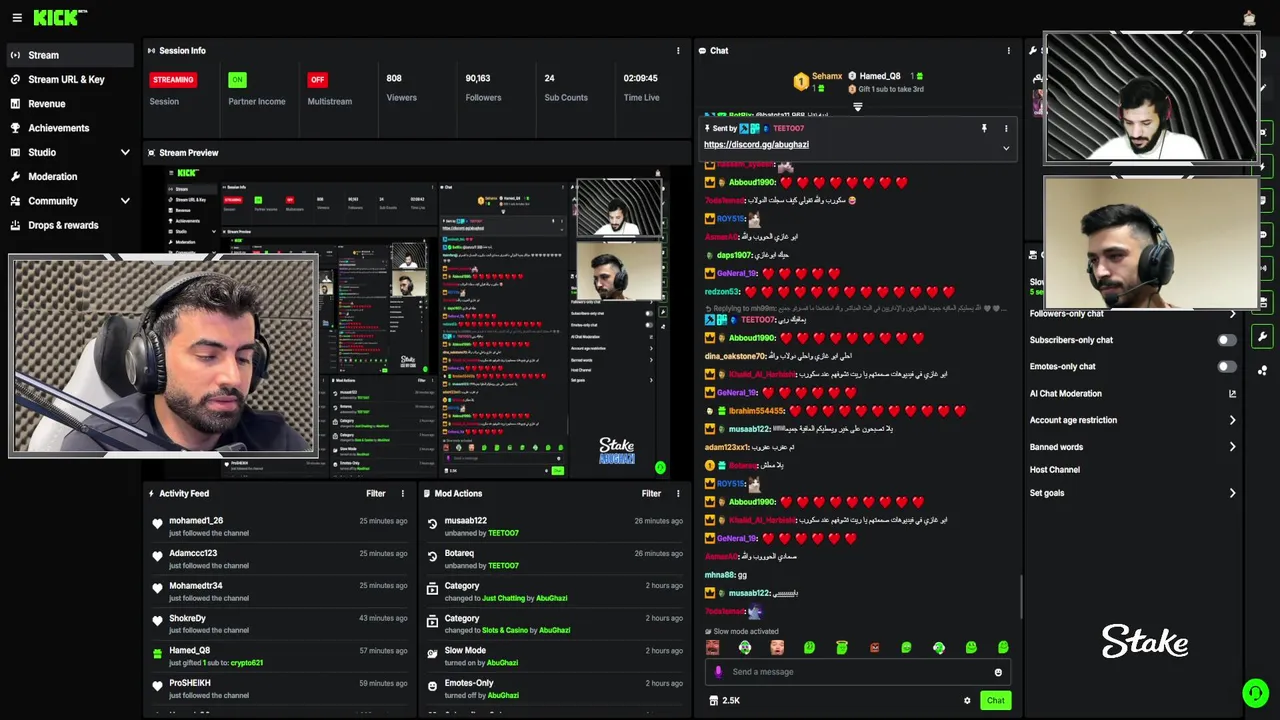
Task: Open the channel points shop showing 2.5K
Action: (725, 700)
